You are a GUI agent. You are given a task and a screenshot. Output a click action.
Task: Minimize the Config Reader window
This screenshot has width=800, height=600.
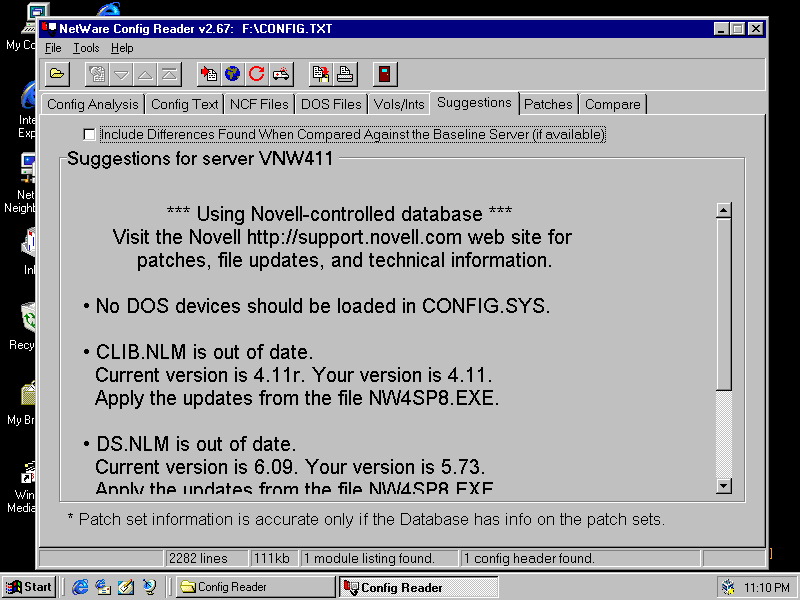(721, 29)
